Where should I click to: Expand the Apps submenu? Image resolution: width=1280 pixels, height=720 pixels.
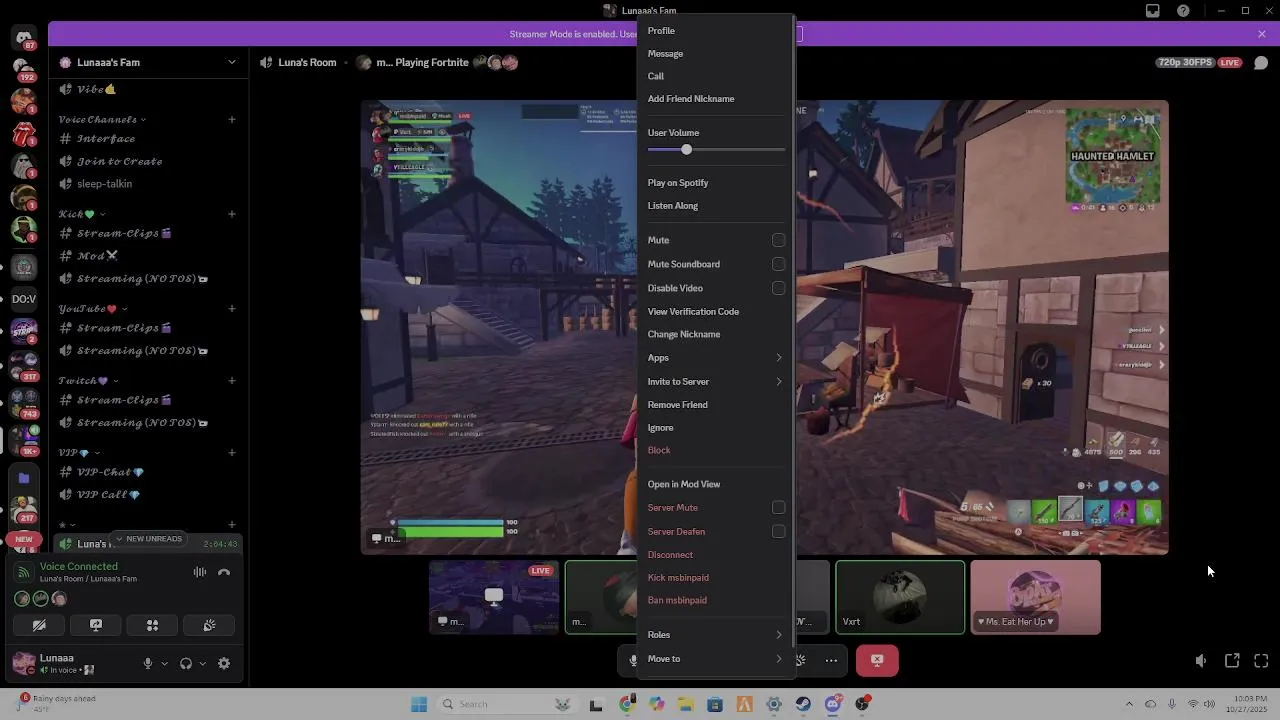(x=715, y=358)
